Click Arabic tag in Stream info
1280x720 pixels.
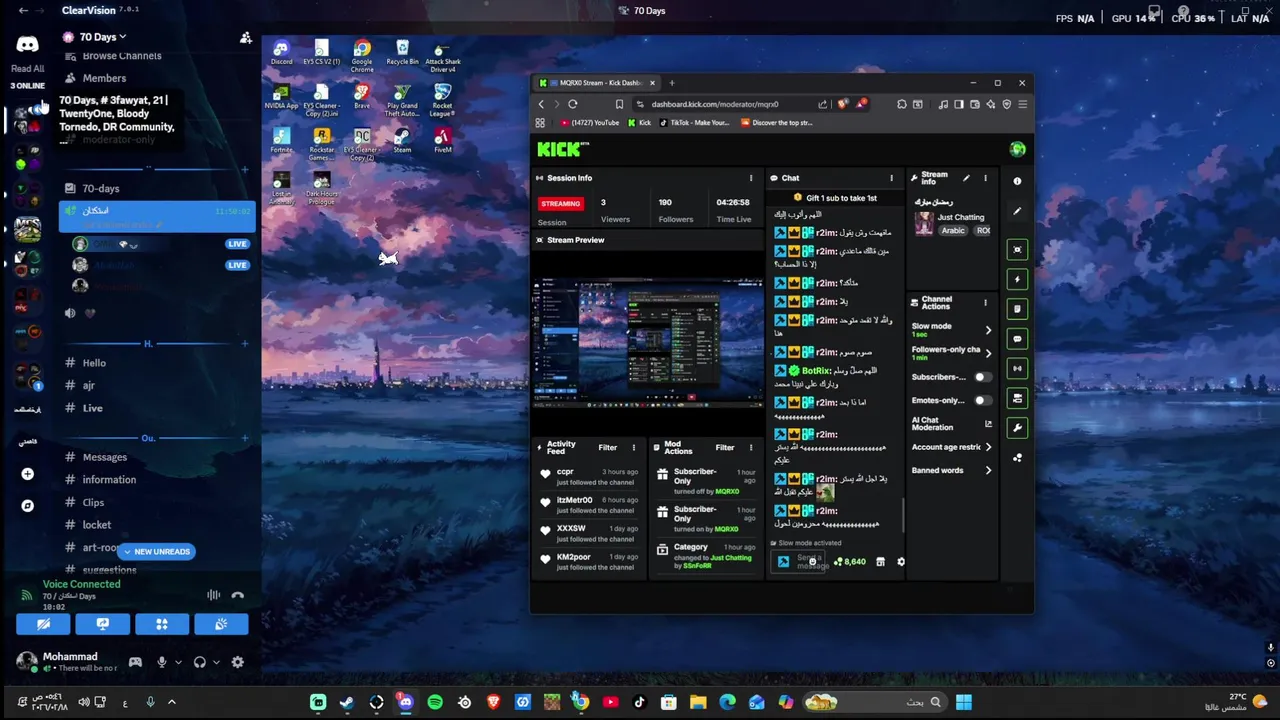coord(953,231)
